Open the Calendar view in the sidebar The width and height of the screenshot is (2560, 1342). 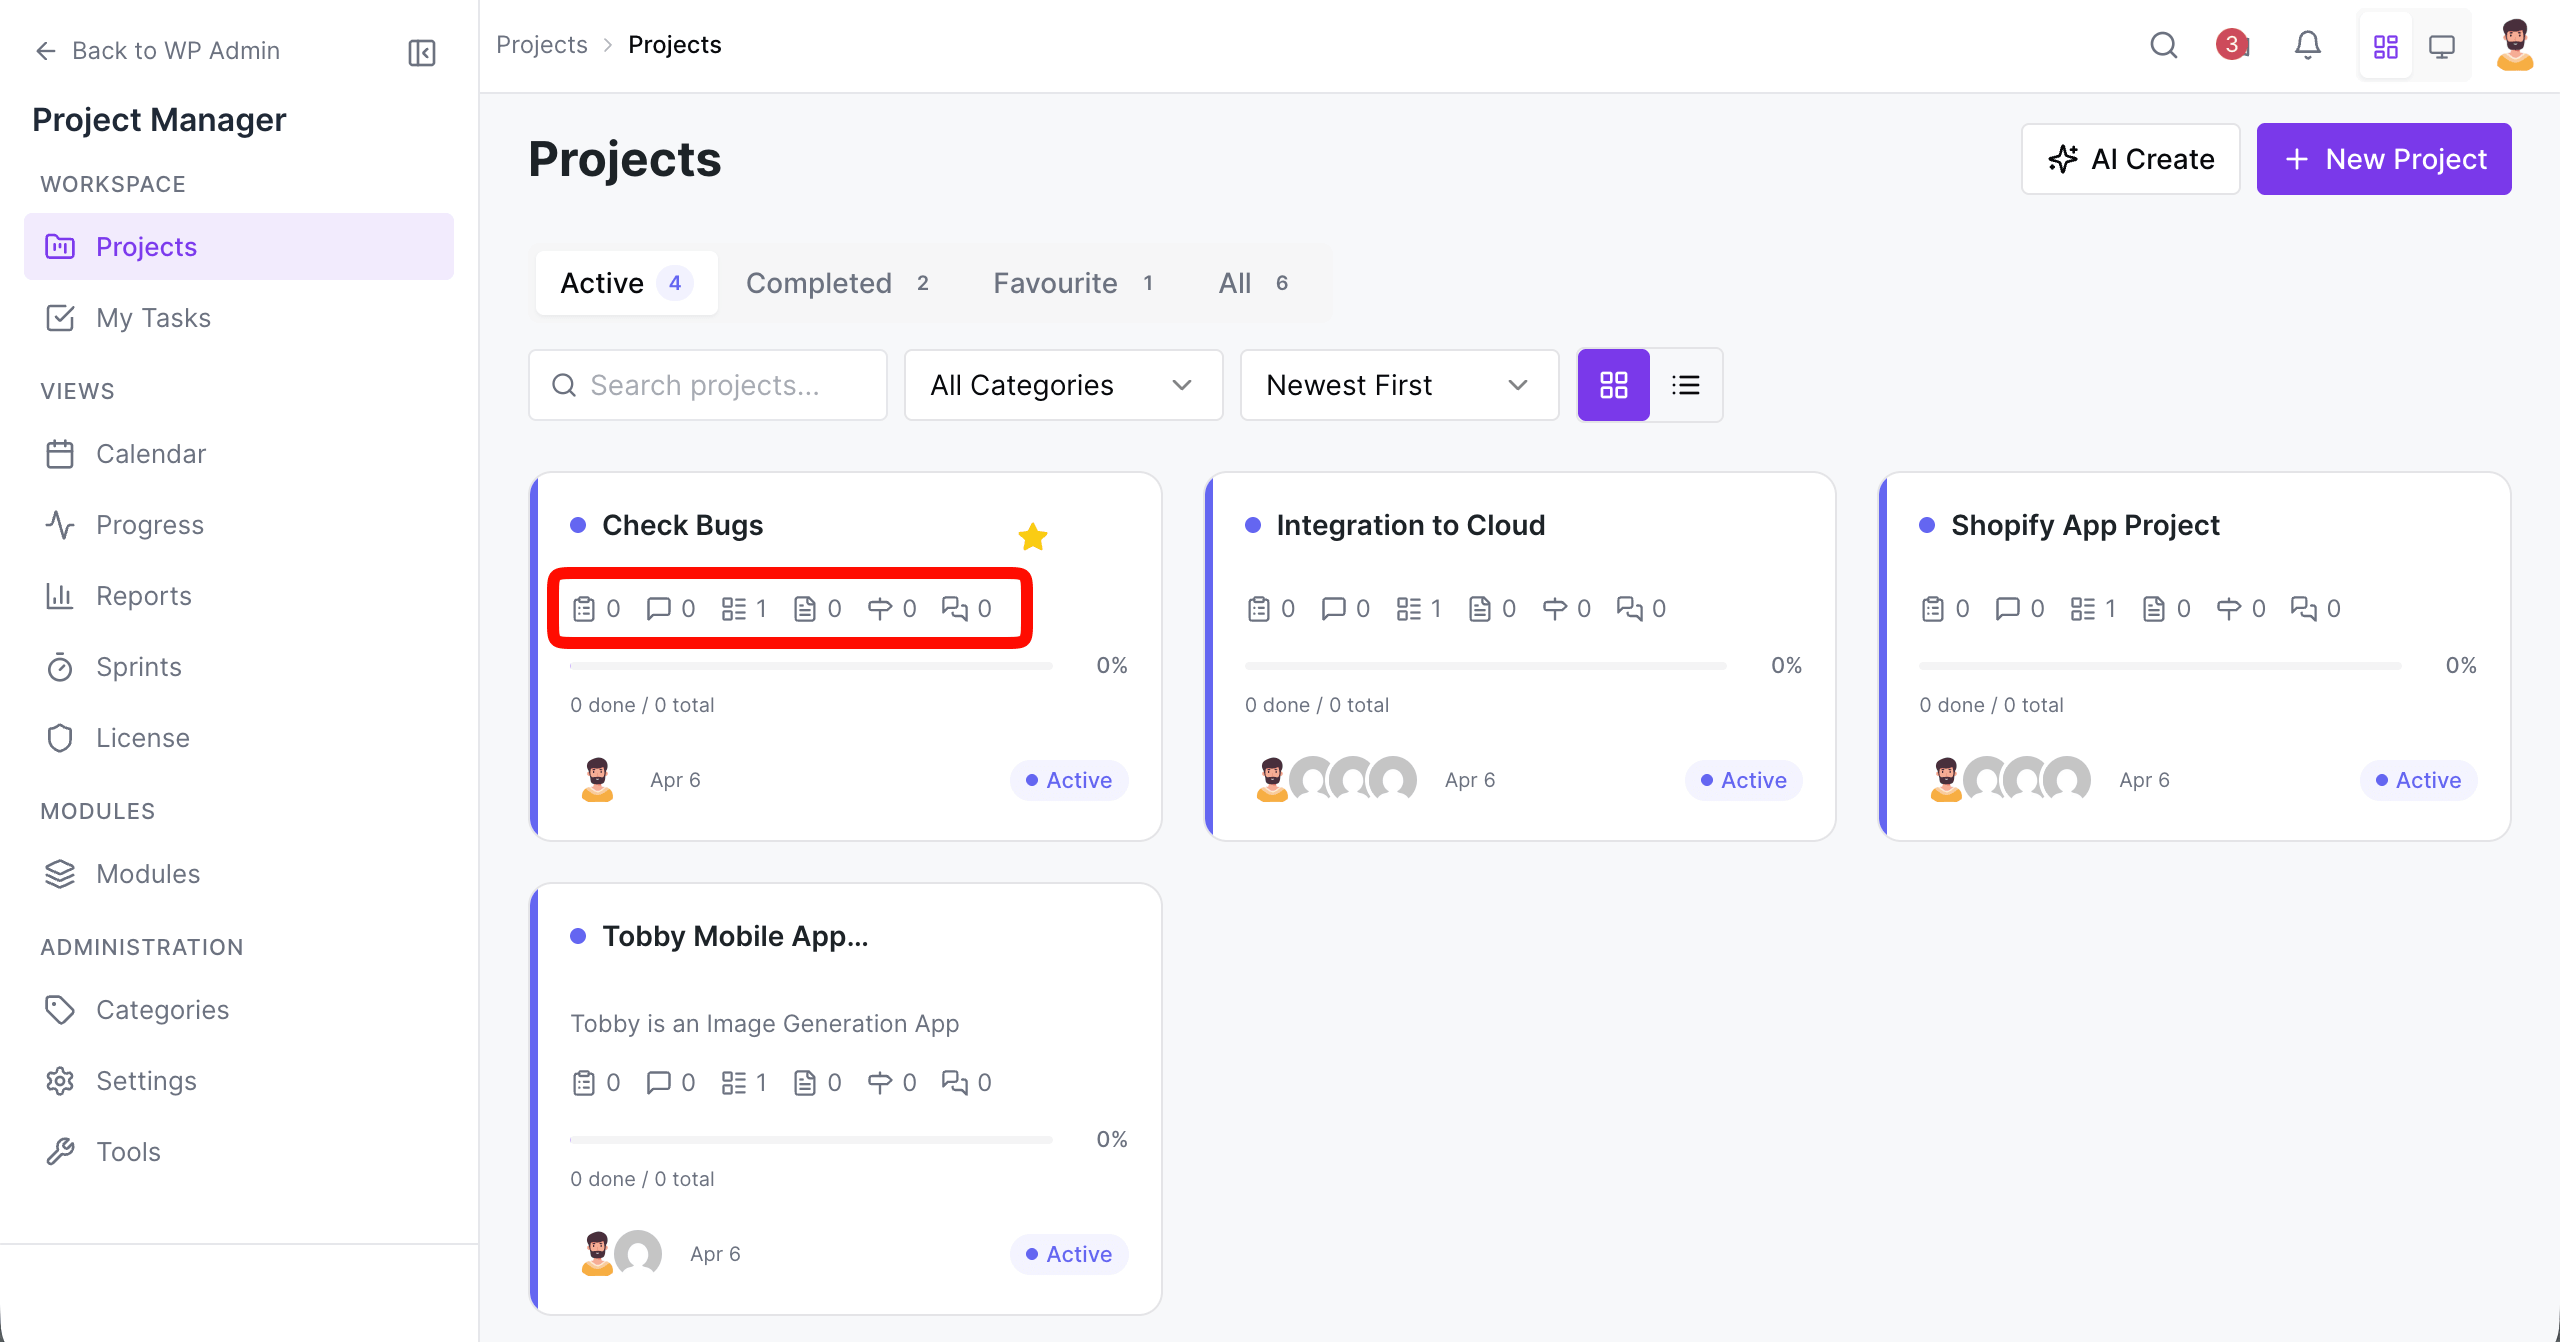pos(151,453)
